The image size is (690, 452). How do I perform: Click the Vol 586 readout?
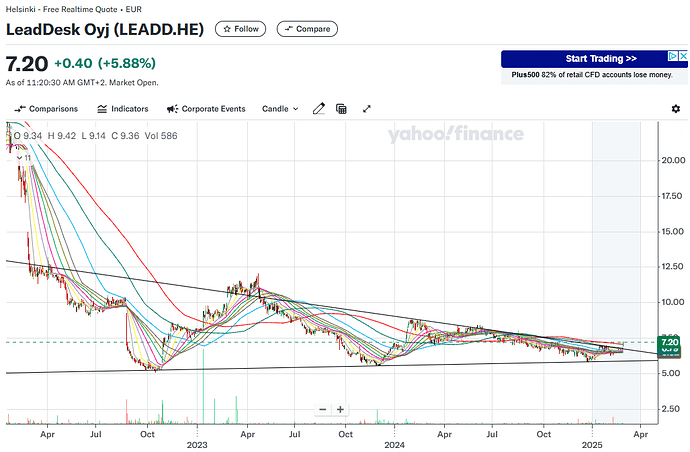[161, 136]
